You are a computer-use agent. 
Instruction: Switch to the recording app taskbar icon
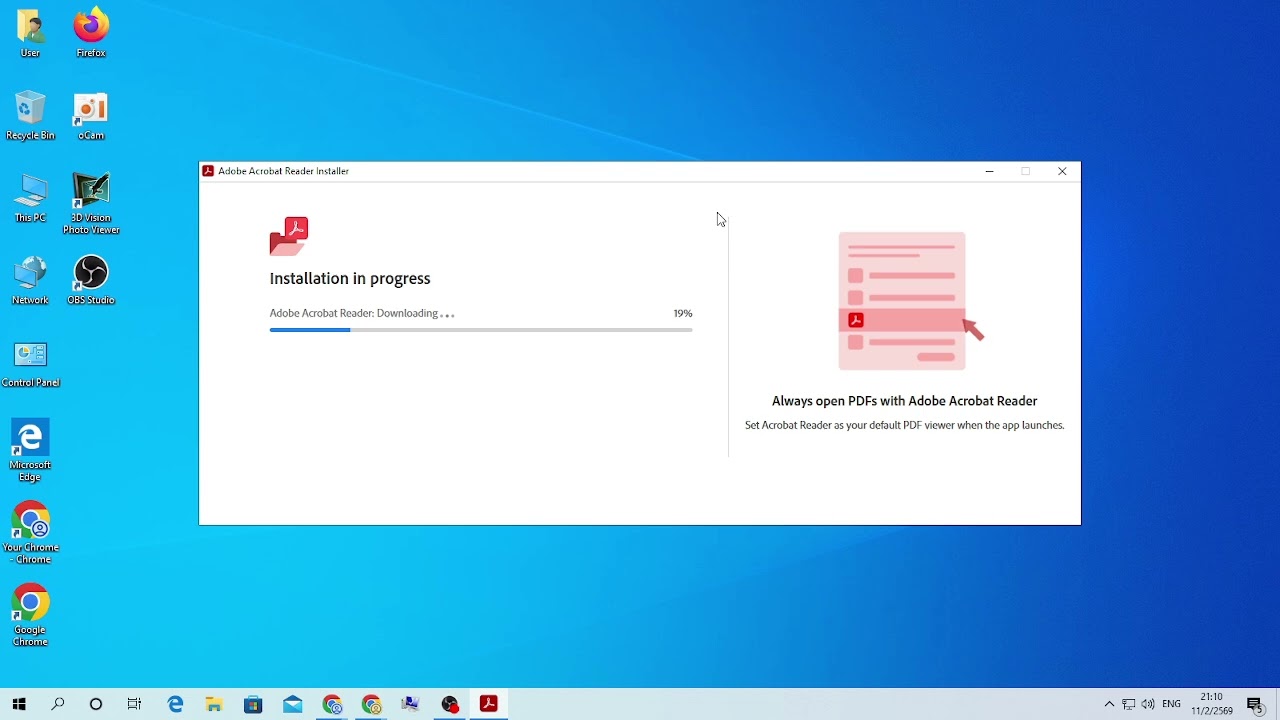(x=450, y=704)
